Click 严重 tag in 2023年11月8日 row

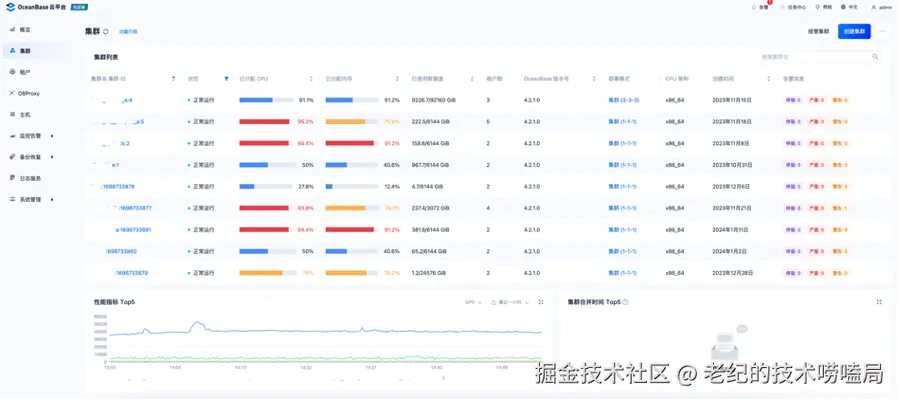[816, 143]
